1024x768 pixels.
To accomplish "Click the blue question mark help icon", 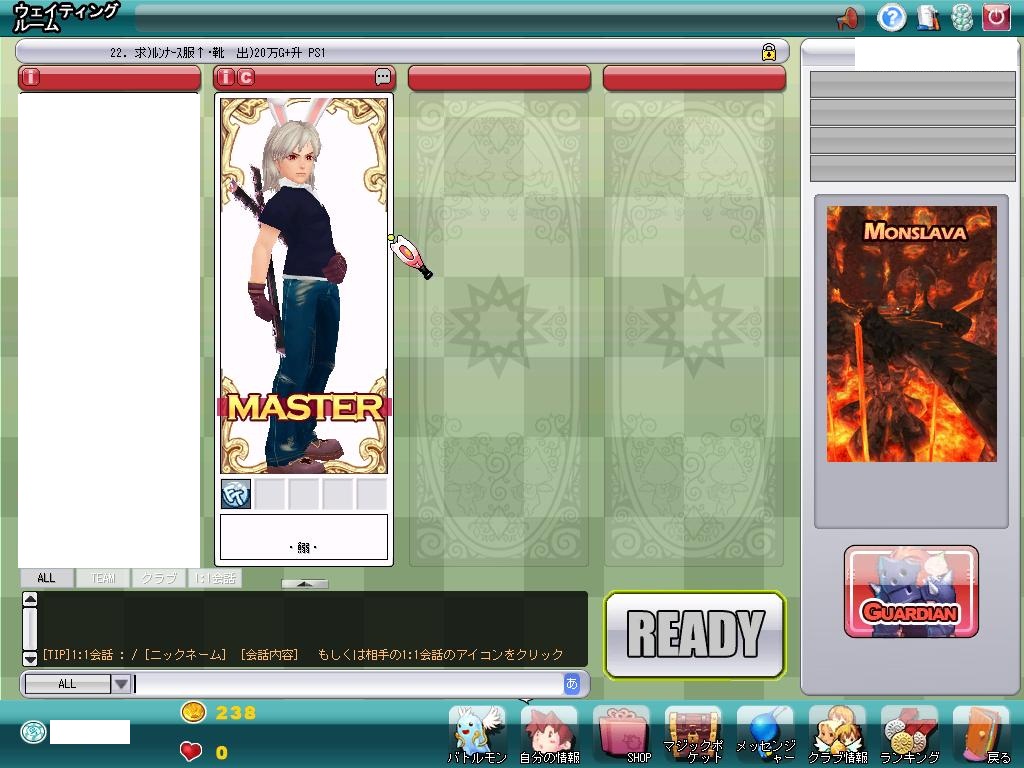I will pyautogui.click(x=891, y=17).
